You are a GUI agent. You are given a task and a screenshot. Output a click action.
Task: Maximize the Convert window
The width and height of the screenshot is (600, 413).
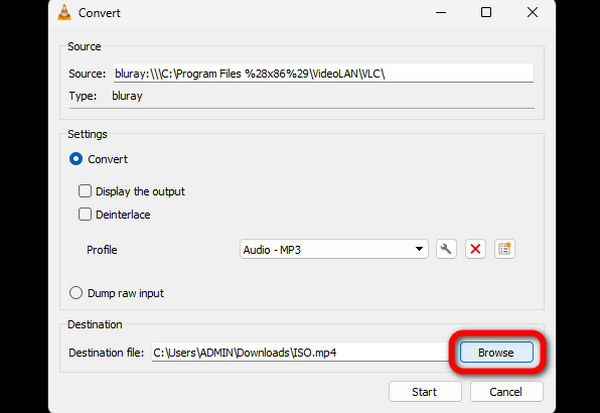click(x=486, y=12)
